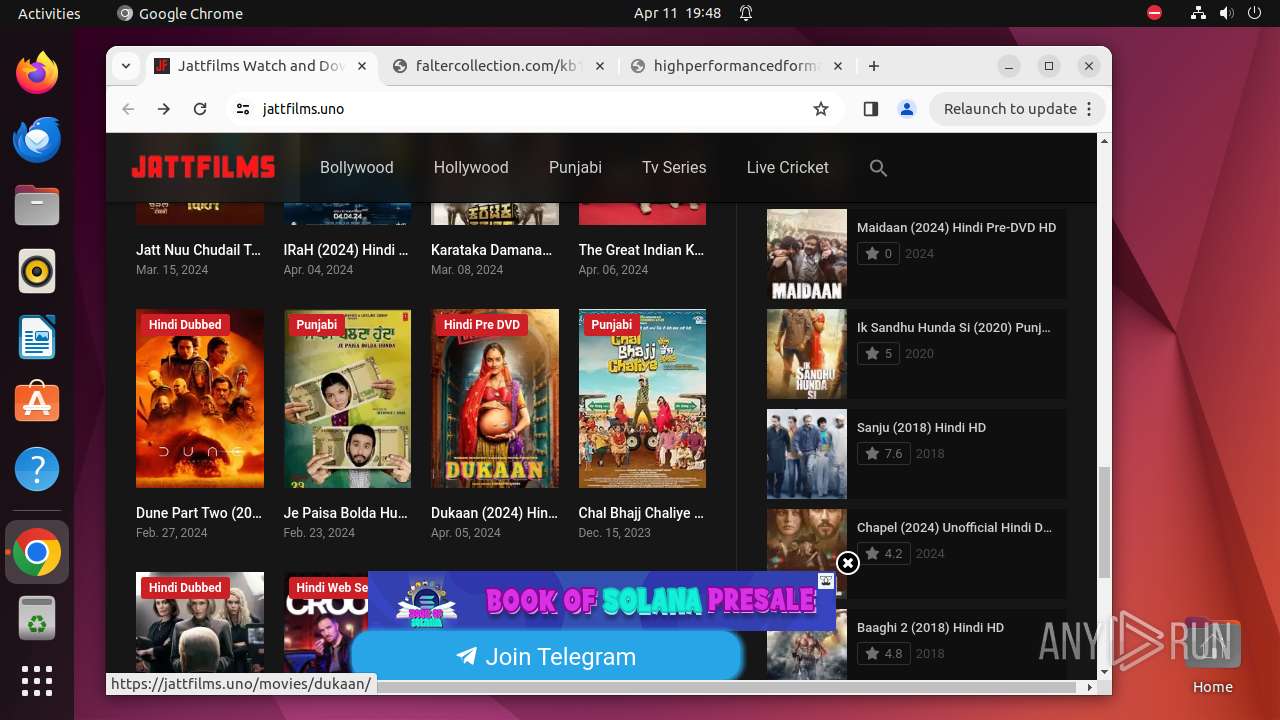
Task: Open Dune Part Two title link
Action: (x=199, y=513)
